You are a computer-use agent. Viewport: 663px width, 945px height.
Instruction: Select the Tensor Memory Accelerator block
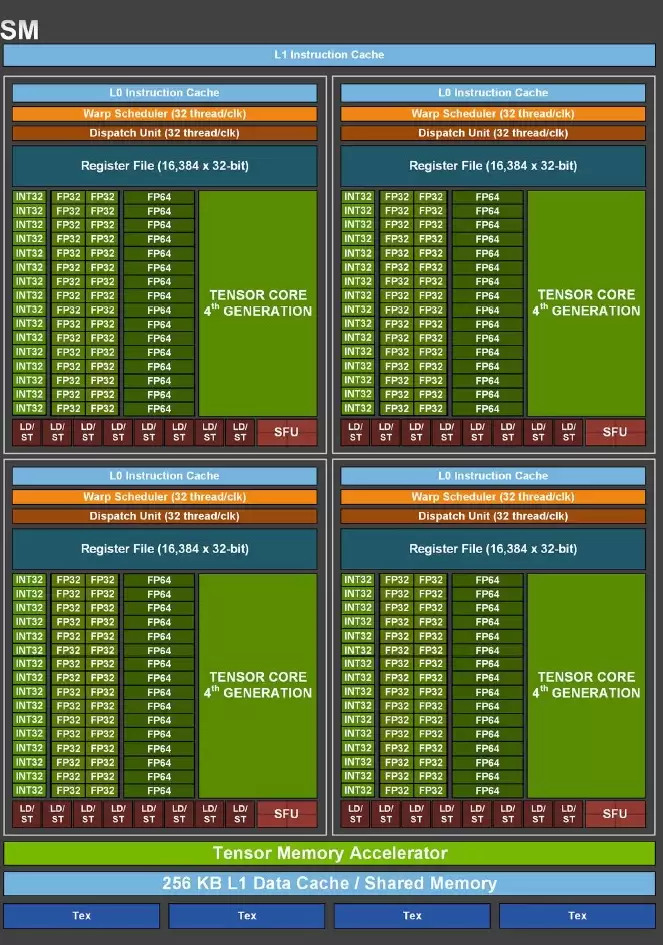tap(329, 853)
